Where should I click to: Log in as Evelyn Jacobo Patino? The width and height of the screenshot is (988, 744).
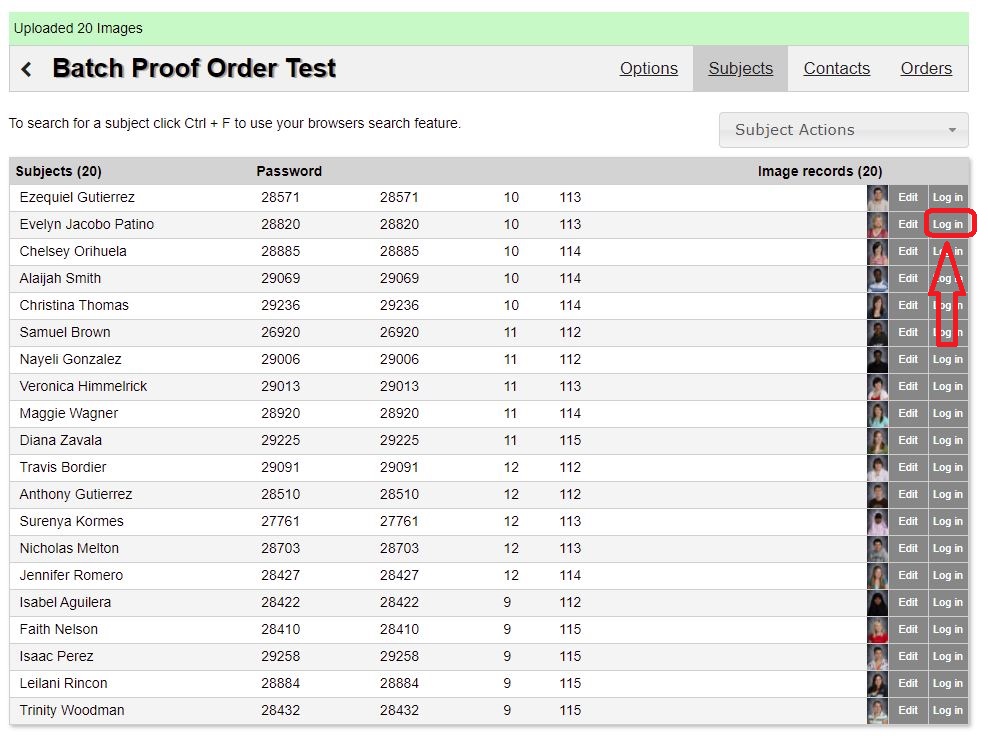pyautogui.click(x=948, y=224)
